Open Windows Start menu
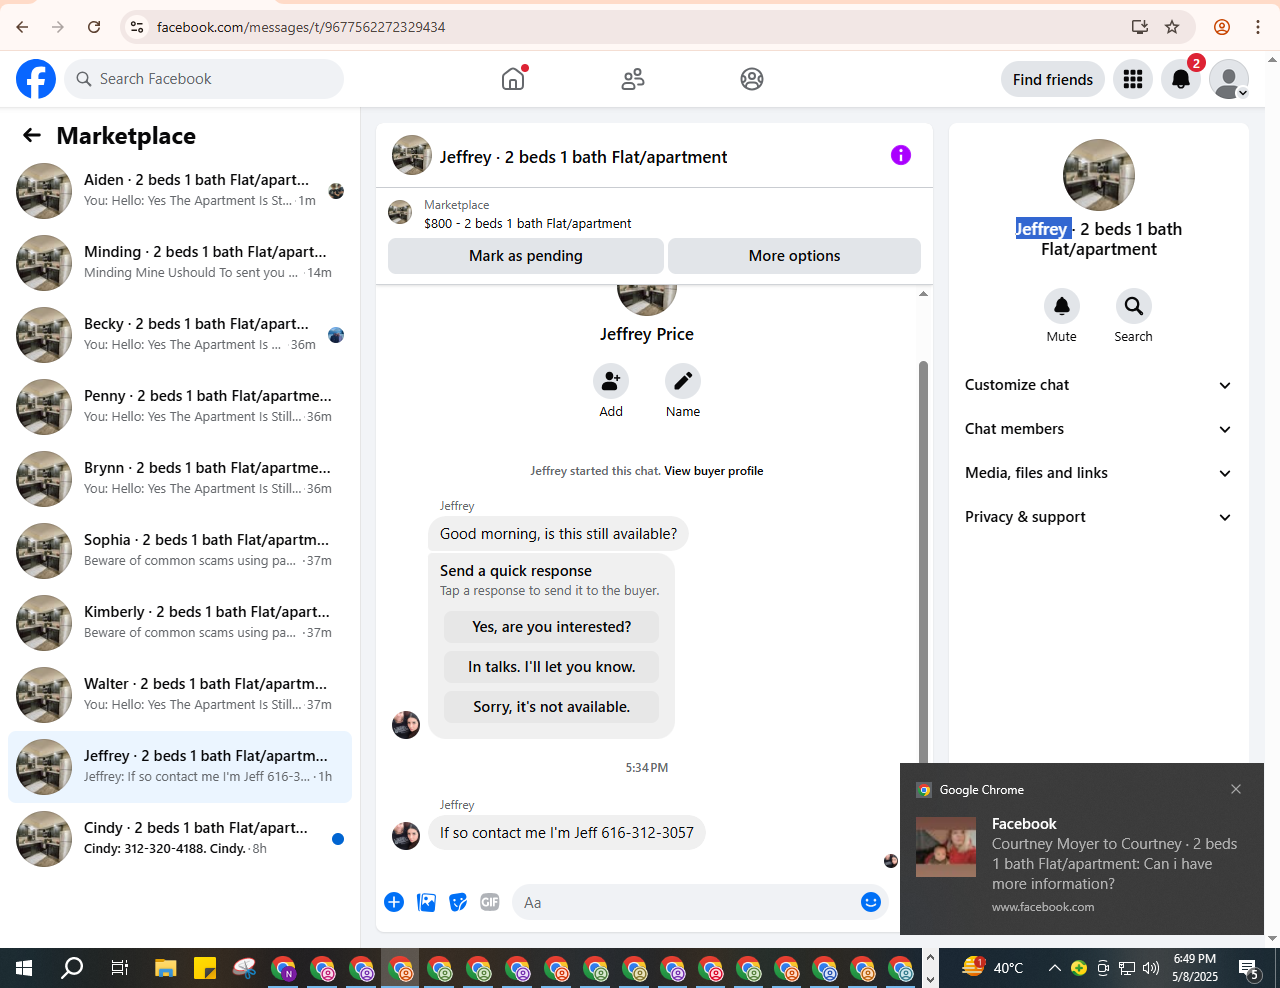The height and width of the screenshot is (988, 1280). [x=24, y=968]
